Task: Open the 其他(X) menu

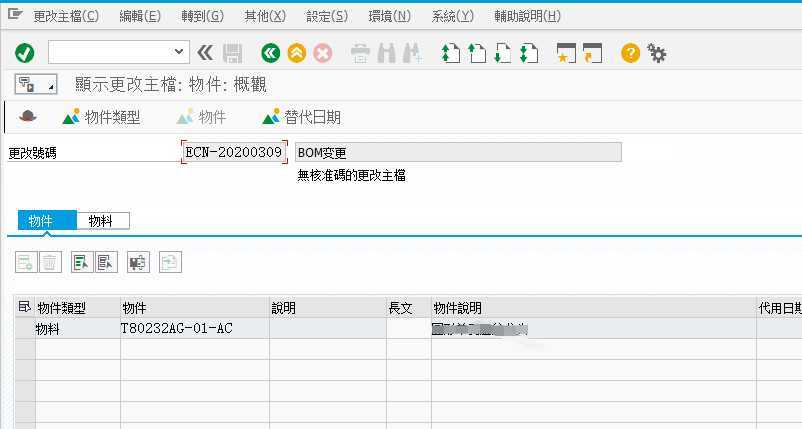Action: pos(265,16)
